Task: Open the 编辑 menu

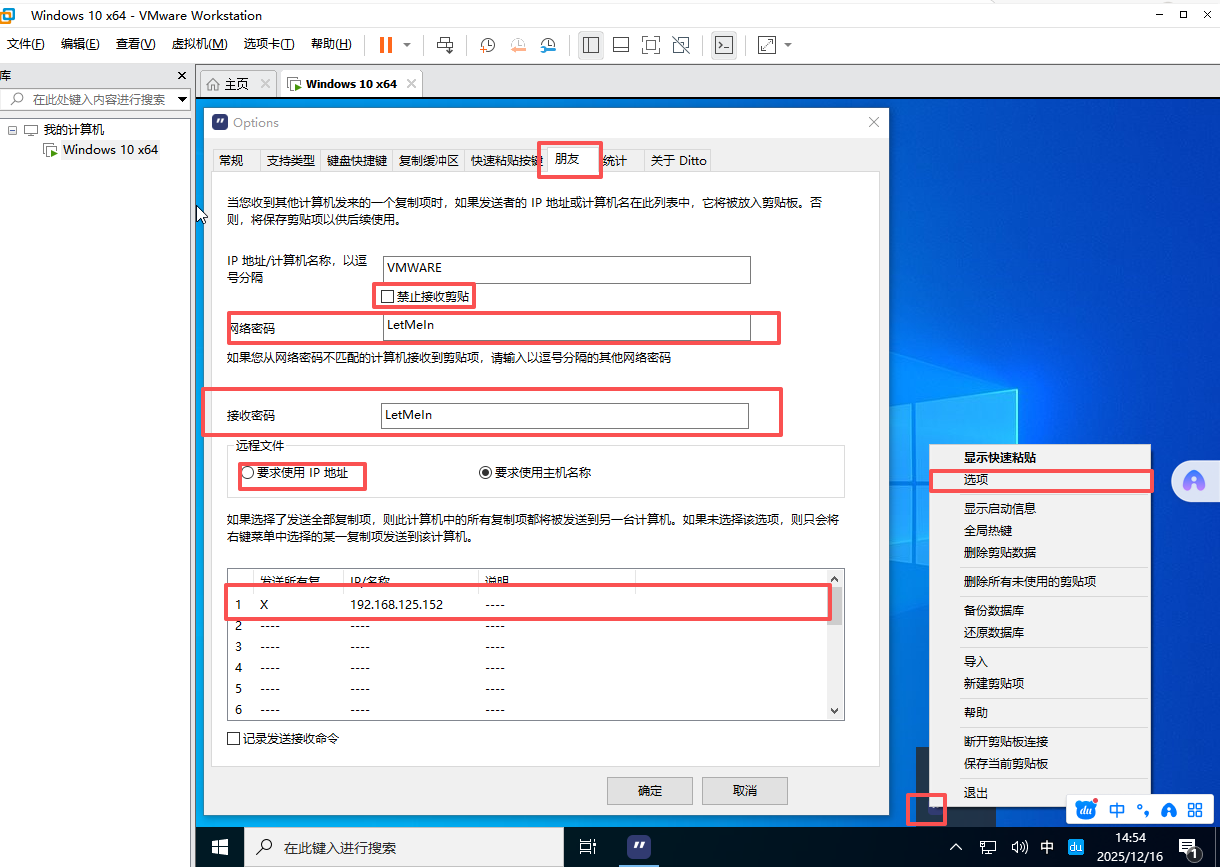Action: tap(80, 44)
